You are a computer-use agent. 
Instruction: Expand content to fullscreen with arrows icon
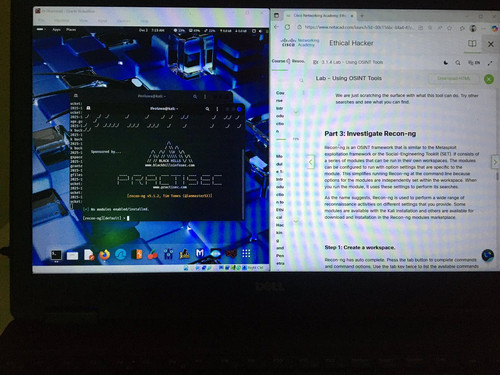pyautogui.click(x=490, y=63)
